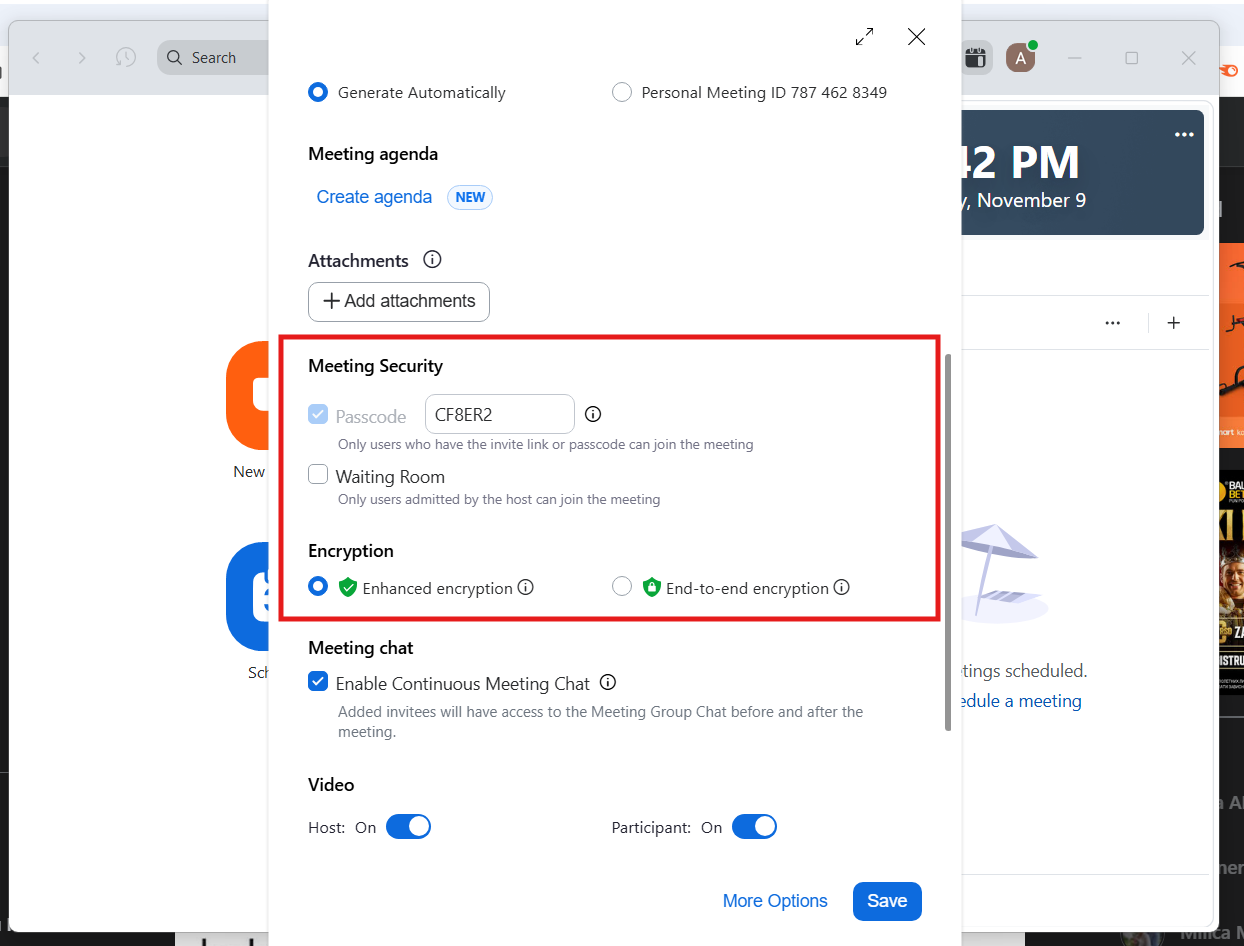1244x946 pixels.
Task: Click the Save button
Action: click(x=886, y=901)
